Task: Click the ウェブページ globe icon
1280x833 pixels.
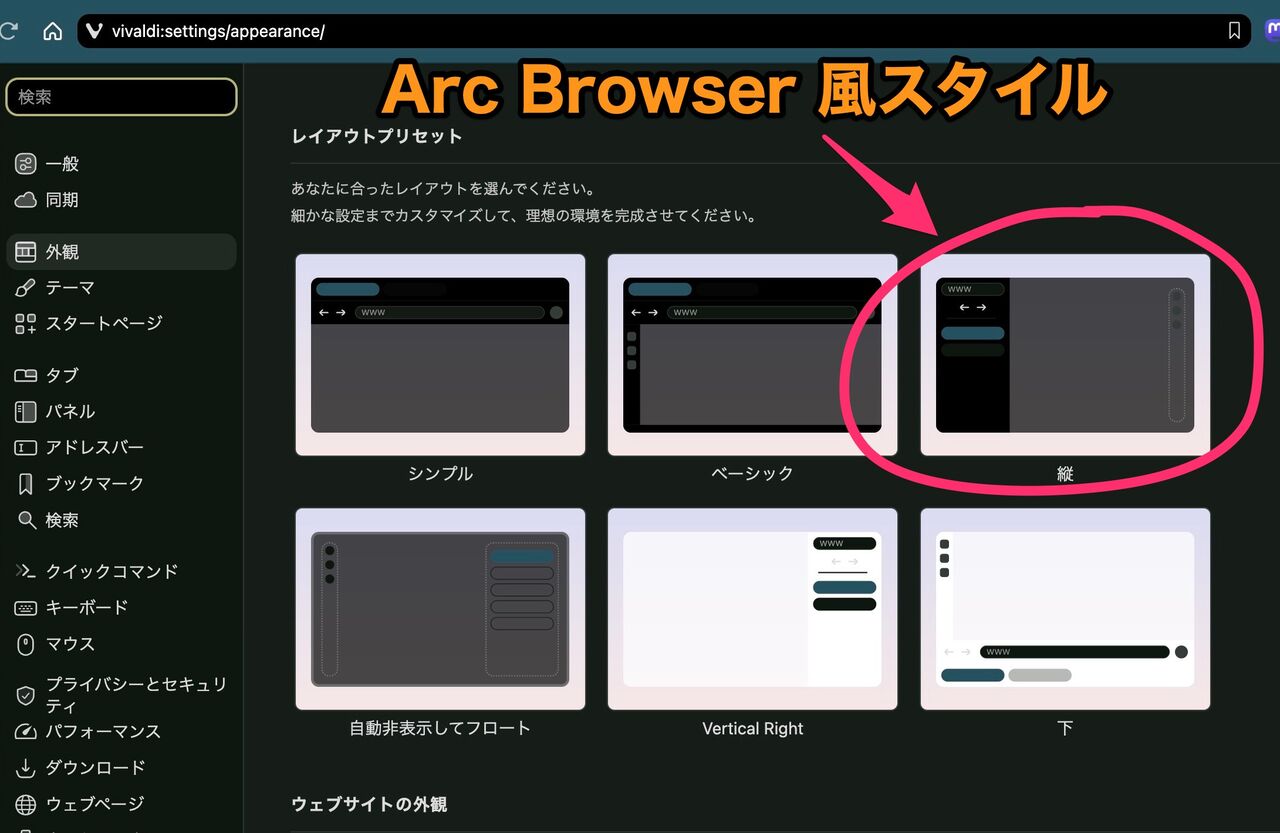Action: point(26,804)
